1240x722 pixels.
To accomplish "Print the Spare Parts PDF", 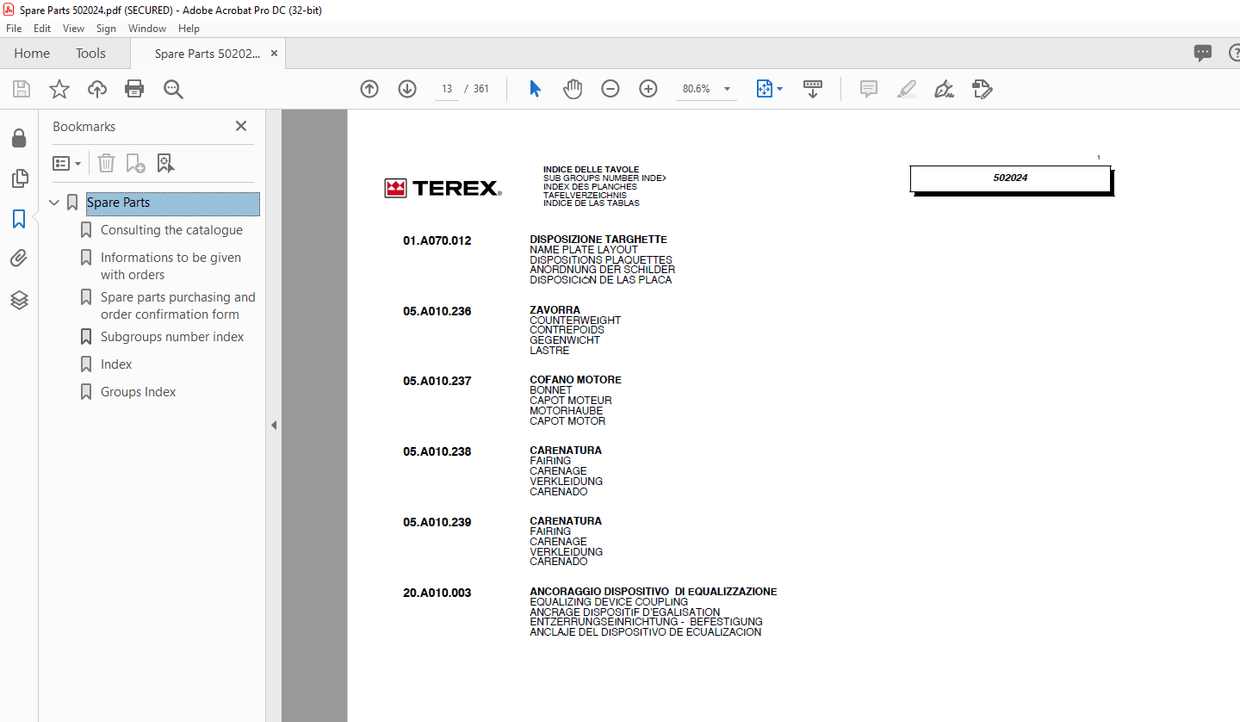I will click(x=134, y=88).
